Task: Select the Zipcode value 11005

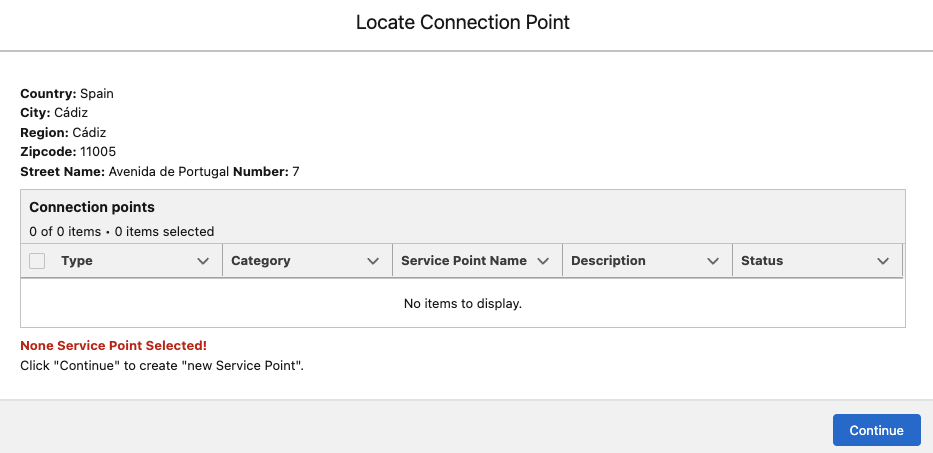Action: point(98,152)
